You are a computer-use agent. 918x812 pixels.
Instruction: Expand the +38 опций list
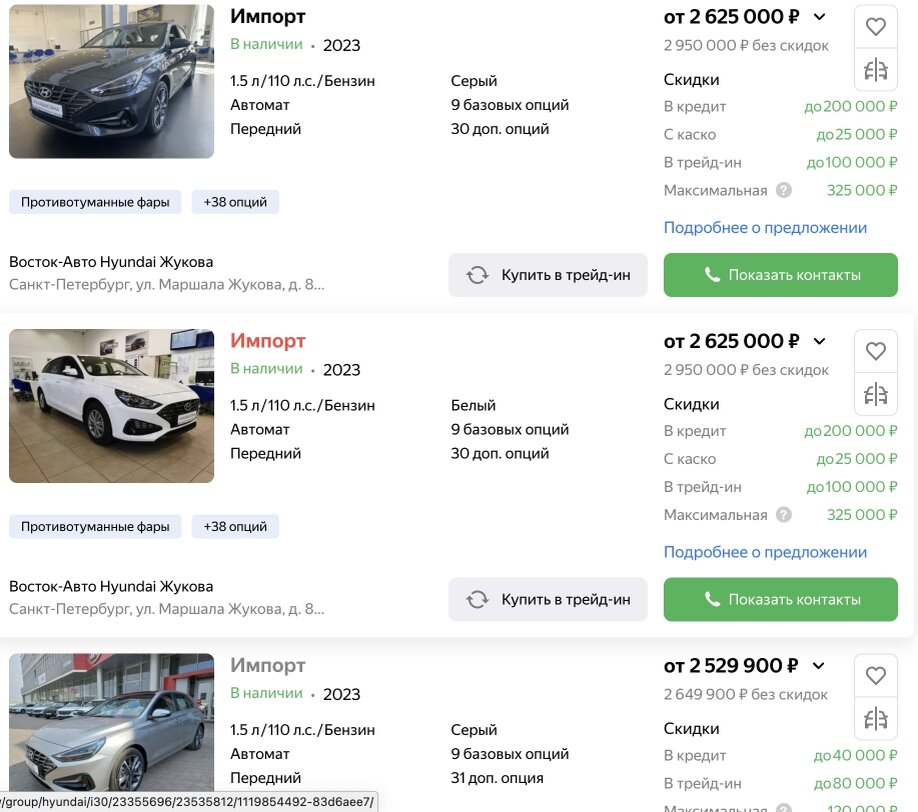point(235,201)
